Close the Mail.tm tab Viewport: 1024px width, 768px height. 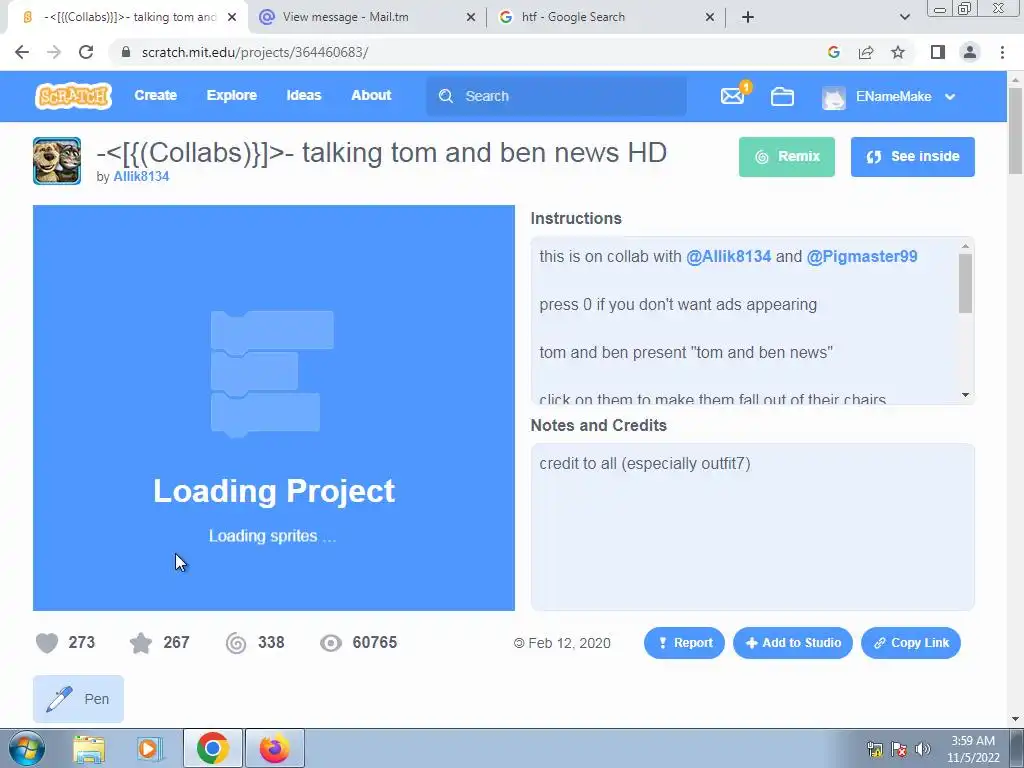click(x=471, y=17)
